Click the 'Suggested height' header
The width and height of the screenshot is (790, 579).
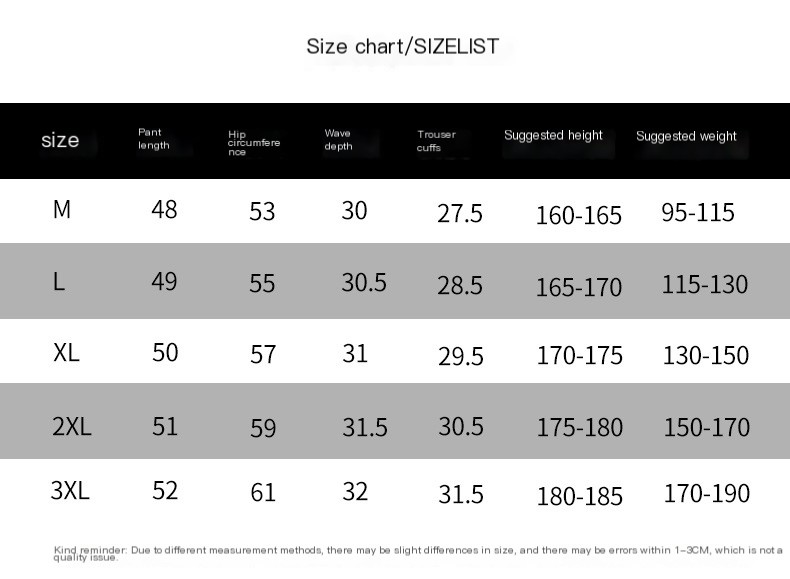(x=553, y=135)
